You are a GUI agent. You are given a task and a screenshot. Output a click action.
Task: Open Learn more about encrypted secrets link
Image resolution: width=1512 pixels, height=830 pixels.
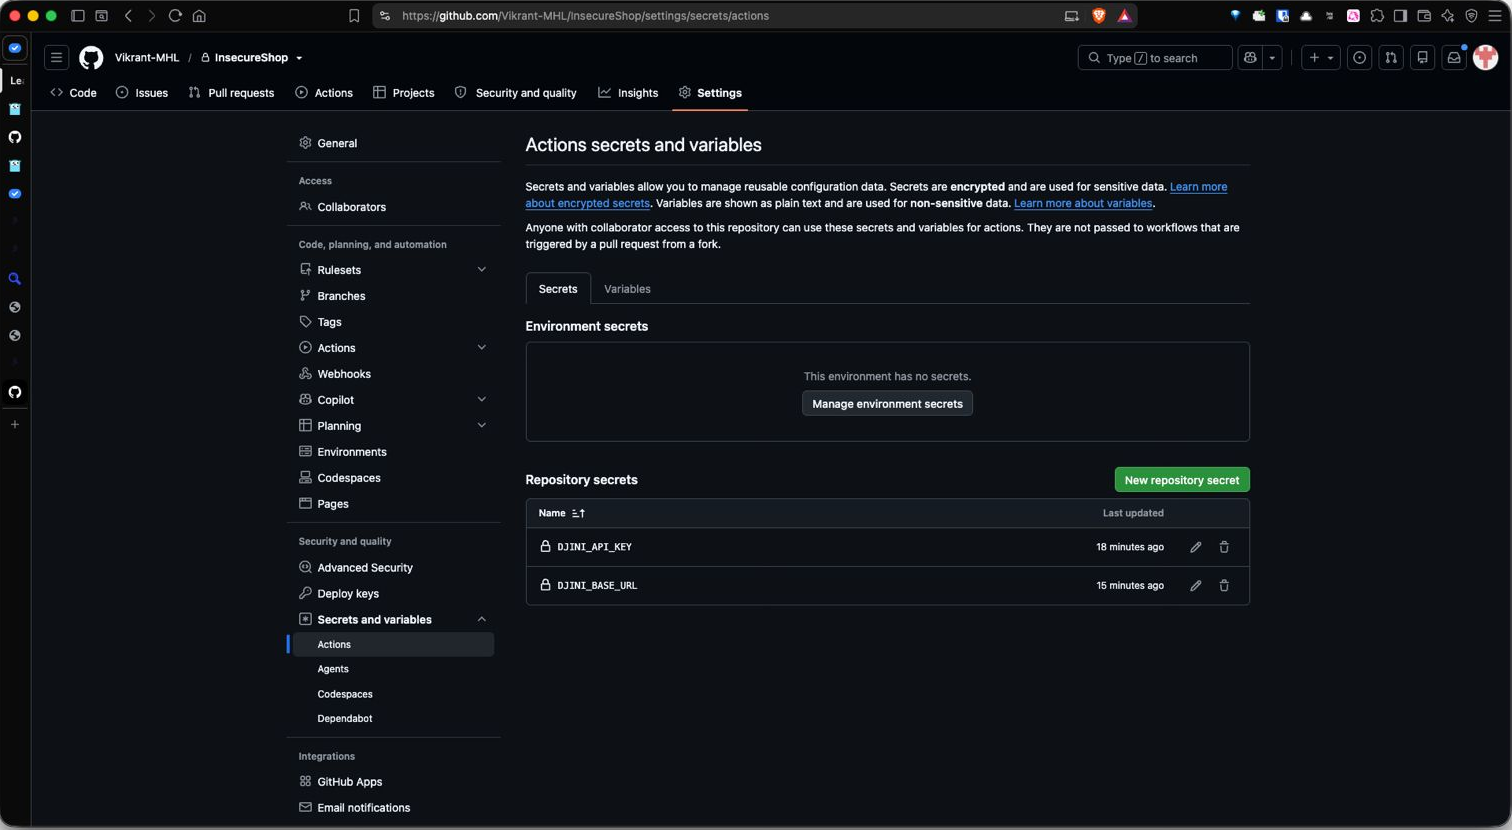[x=876, y=195]
